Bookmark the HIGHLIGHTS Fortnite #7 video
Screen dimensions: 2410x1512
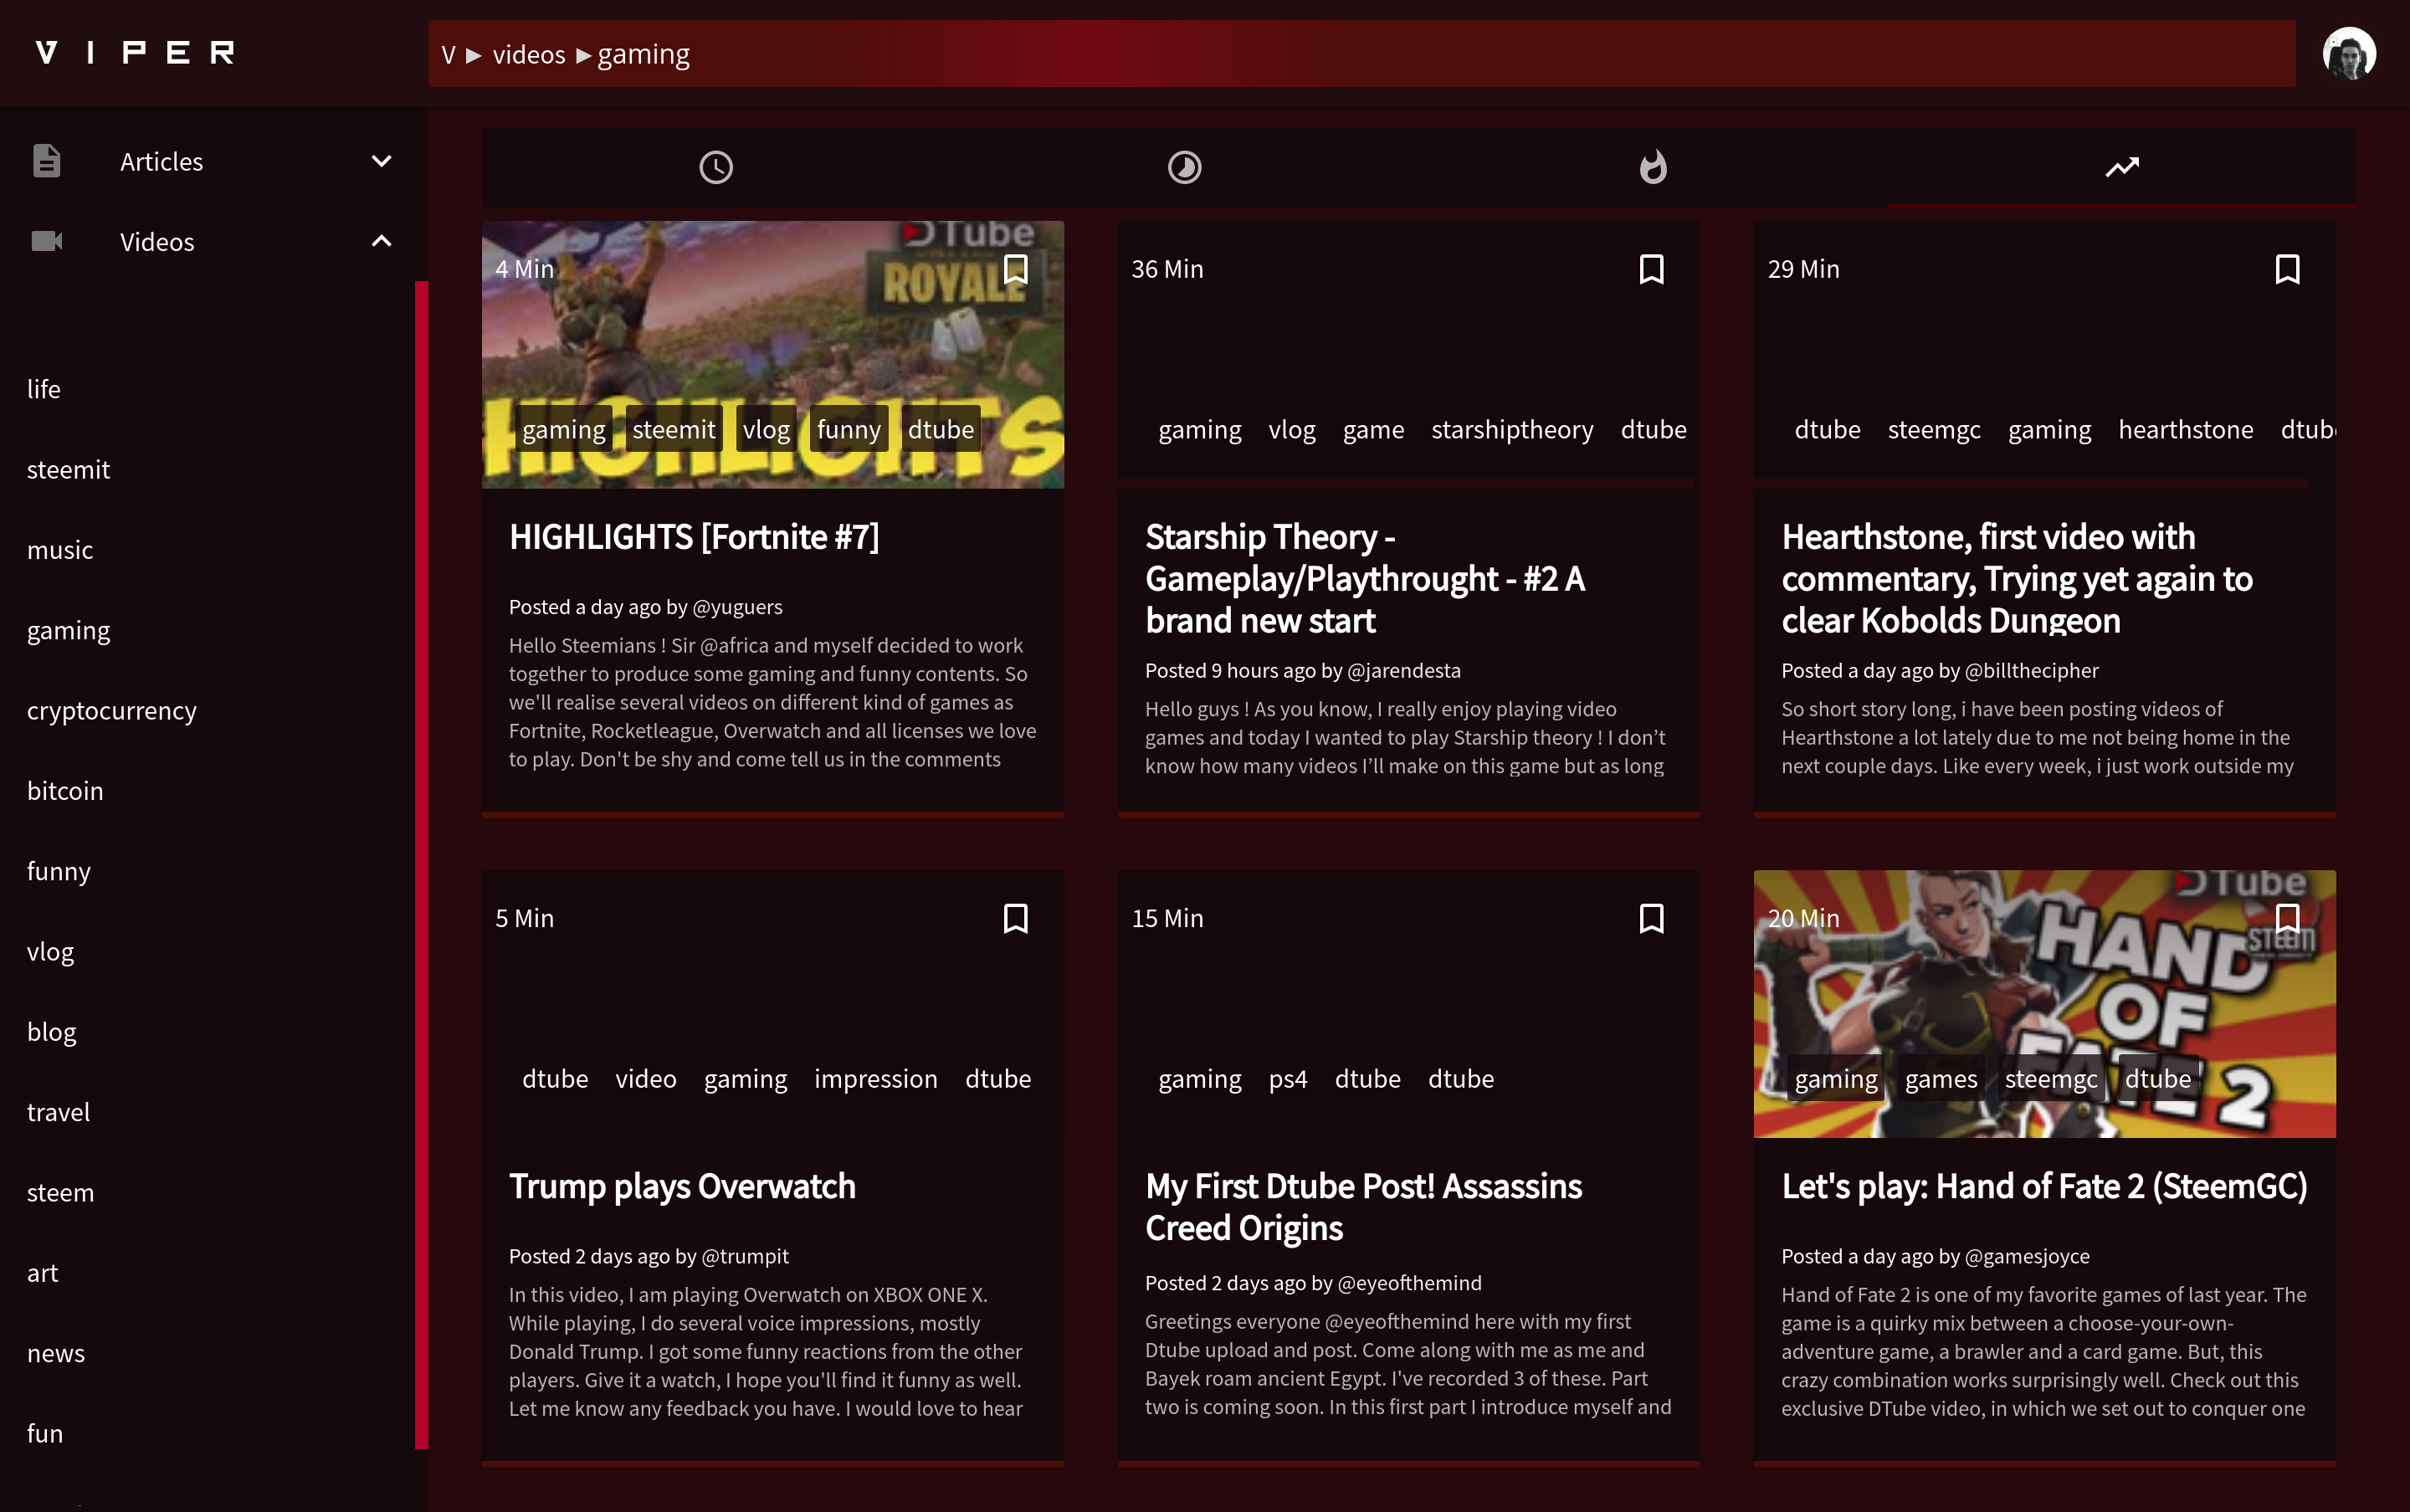[1015, 269]
